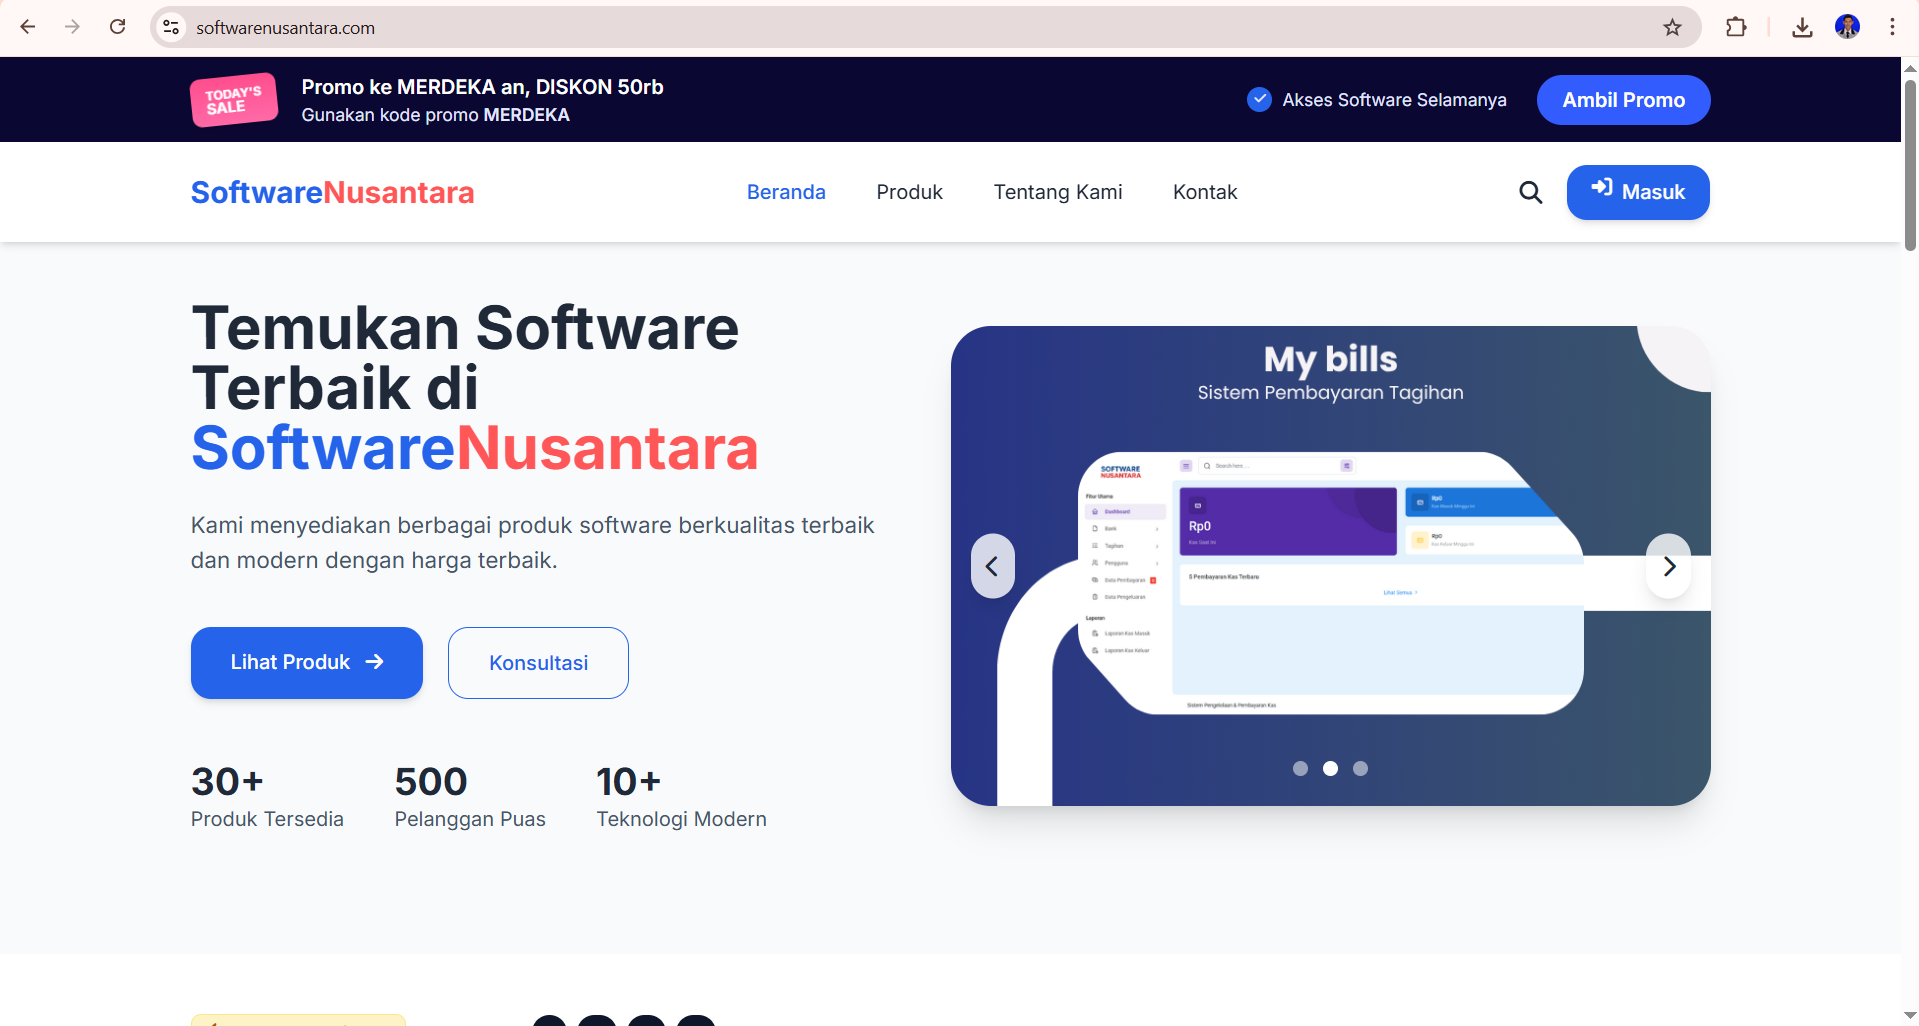This screenshot has height=1026, width=1919.
Task: Bookmark the page using the star icon
Action: point(1673,27)
